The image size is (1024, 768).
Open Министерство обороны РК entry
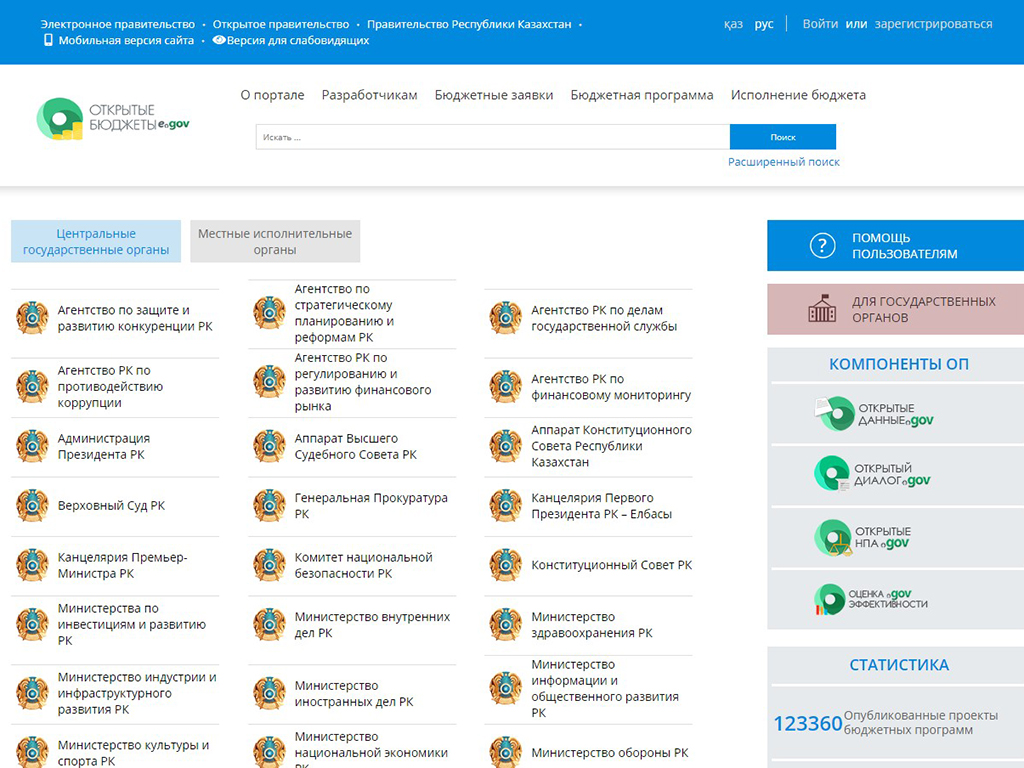609,752
